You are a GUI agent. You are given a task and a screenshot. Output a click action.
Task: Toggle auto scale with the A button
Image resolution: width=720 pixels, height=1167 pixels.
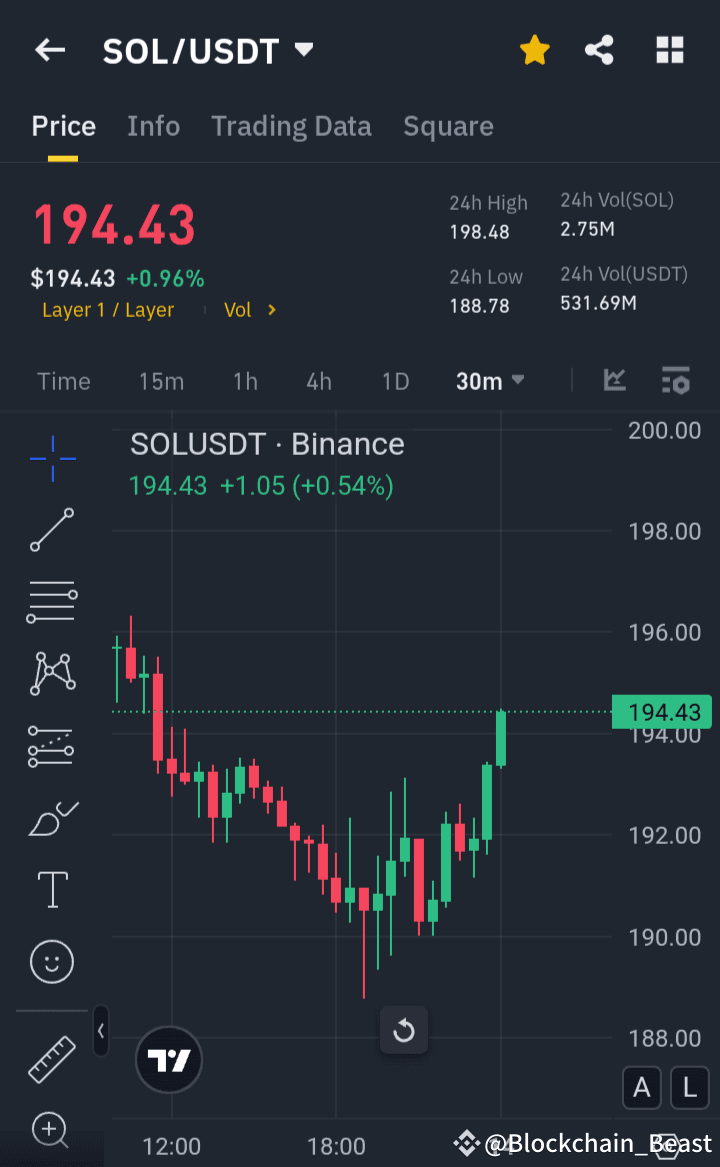coord(642,1088)
